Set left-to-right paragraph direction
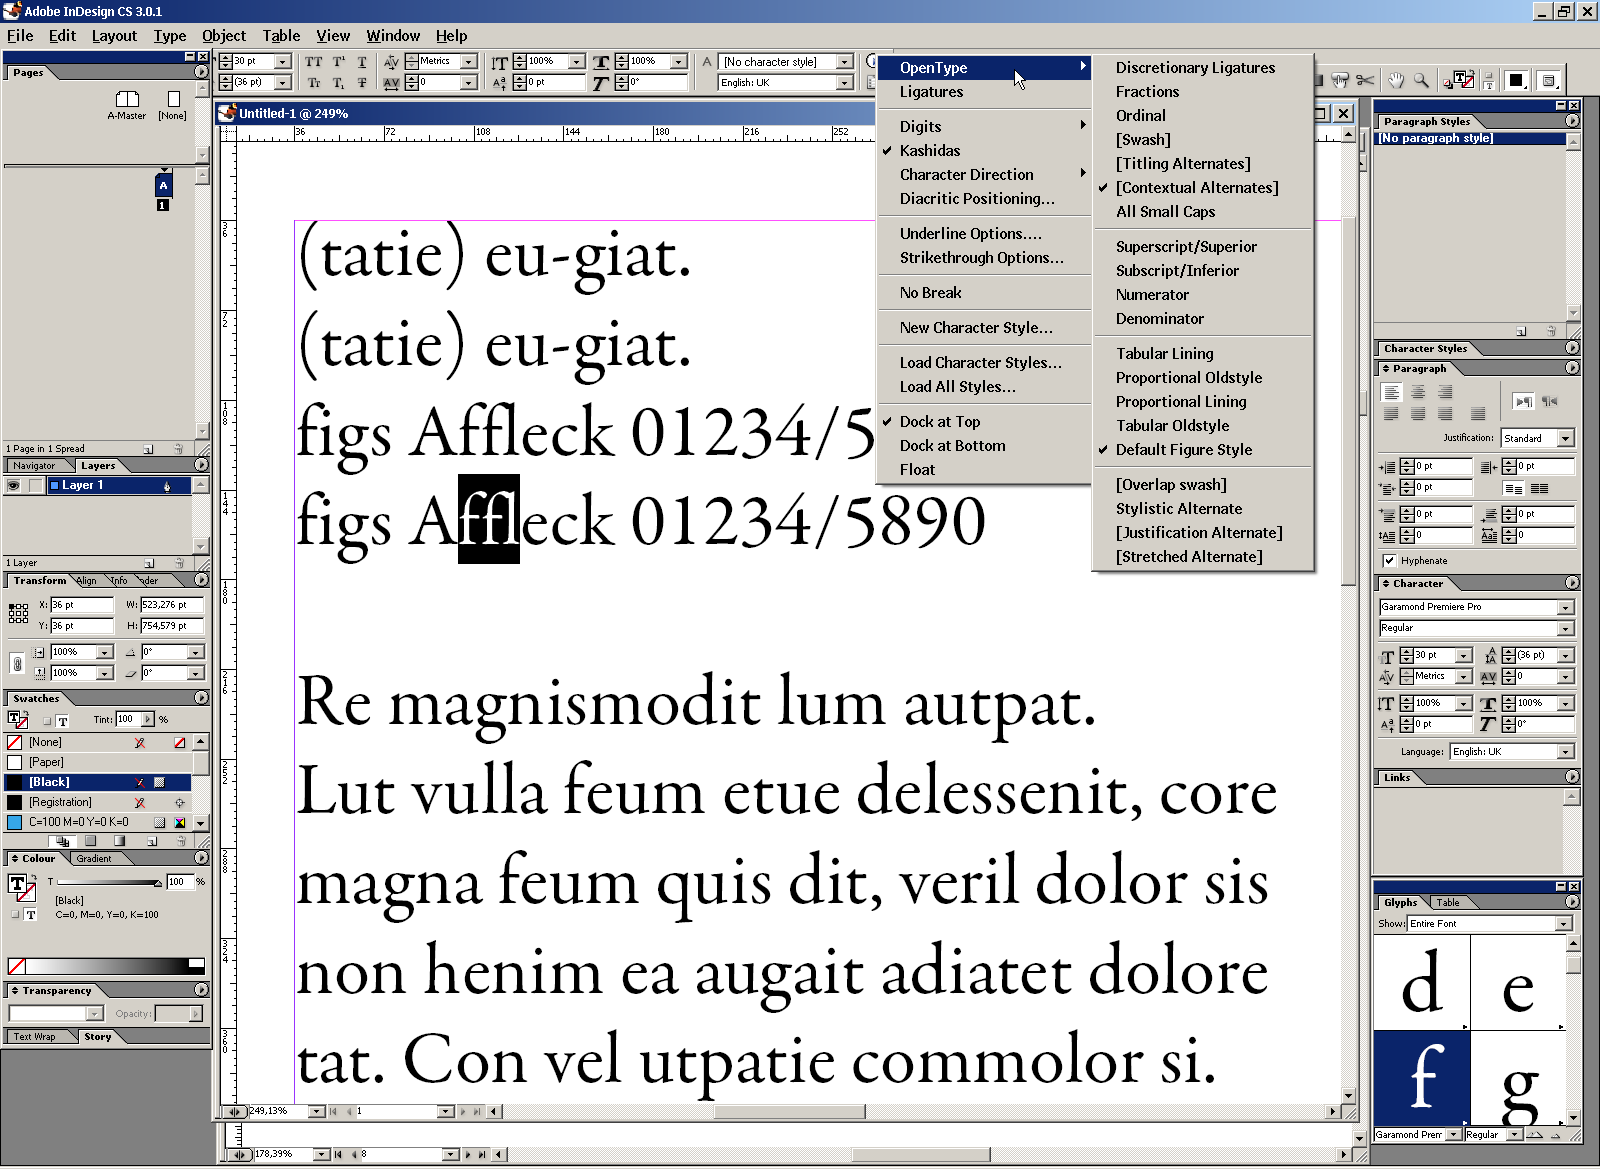 click(x=1523, y=401)
